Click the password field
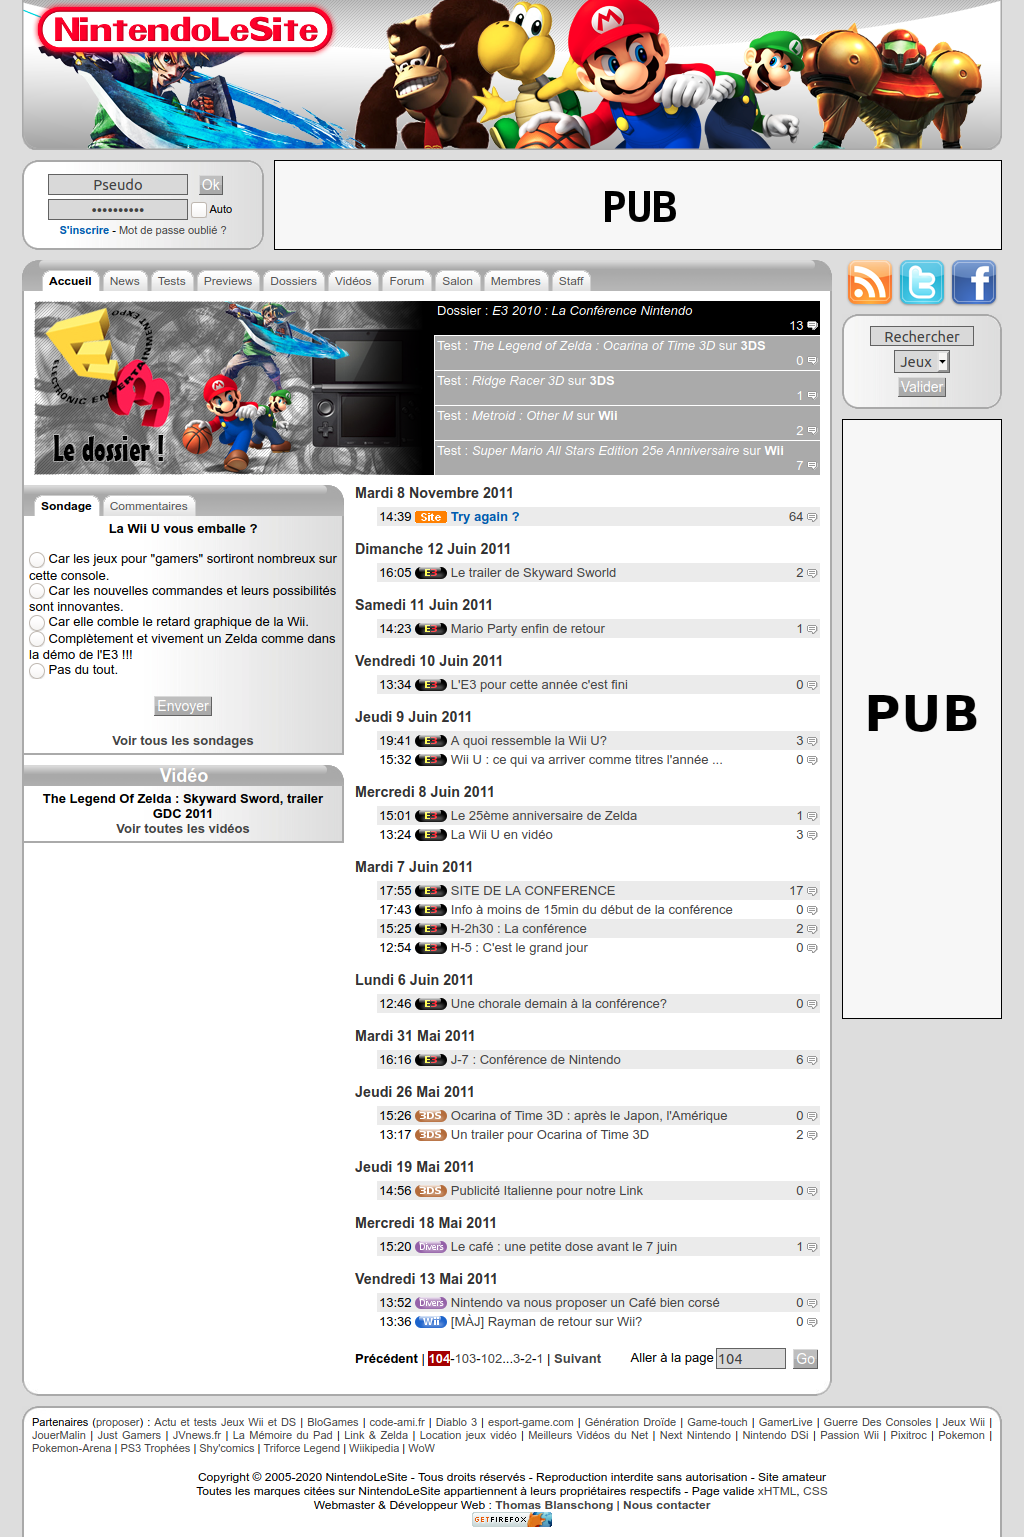The width and height of the screenshot is (1024, 1537). click(x=118, y=210)
